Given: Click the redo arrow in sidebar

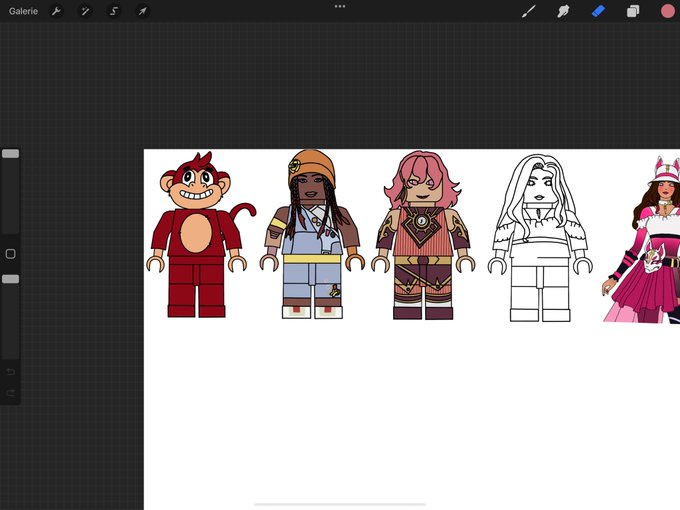Looking at the screenshot, I should [10, 393].
